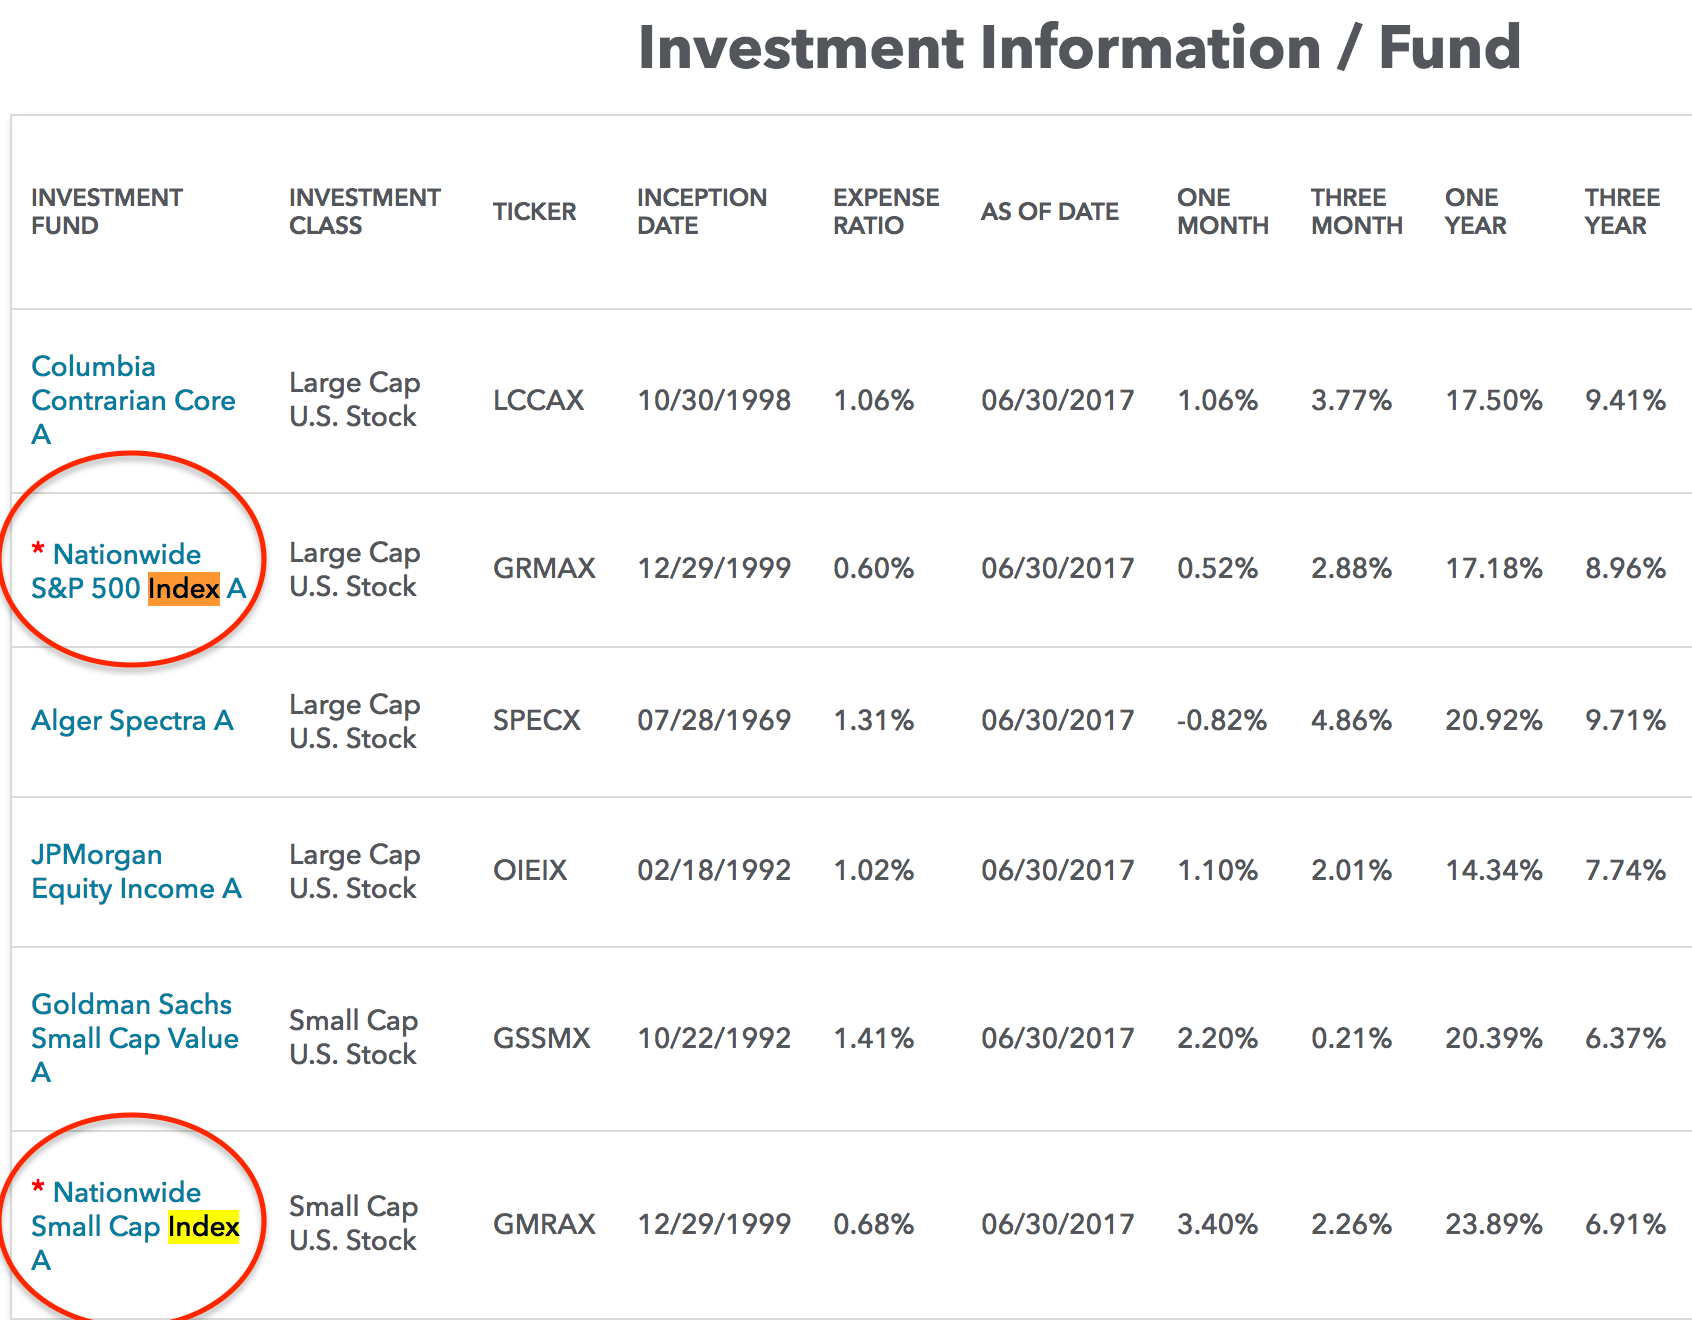Screen dimensions: 1692x1320
Task: Sort by the Expense Ratio column header
Action: click(885, 211)
